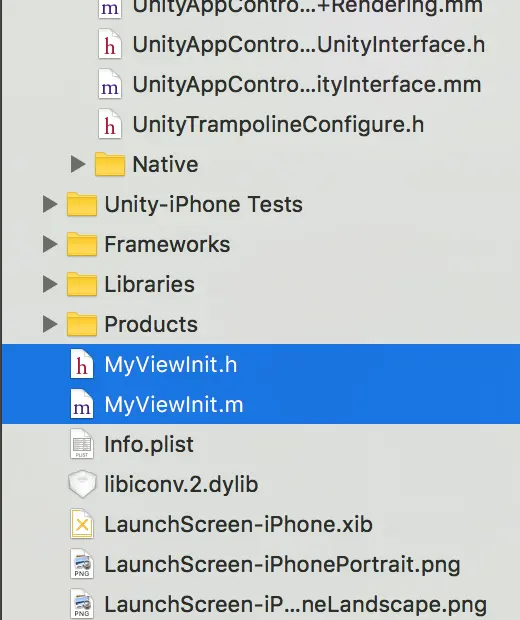Select the UnityAppContro...UnityInterface.h file
The image size is (520, 620).
[308, 45]
